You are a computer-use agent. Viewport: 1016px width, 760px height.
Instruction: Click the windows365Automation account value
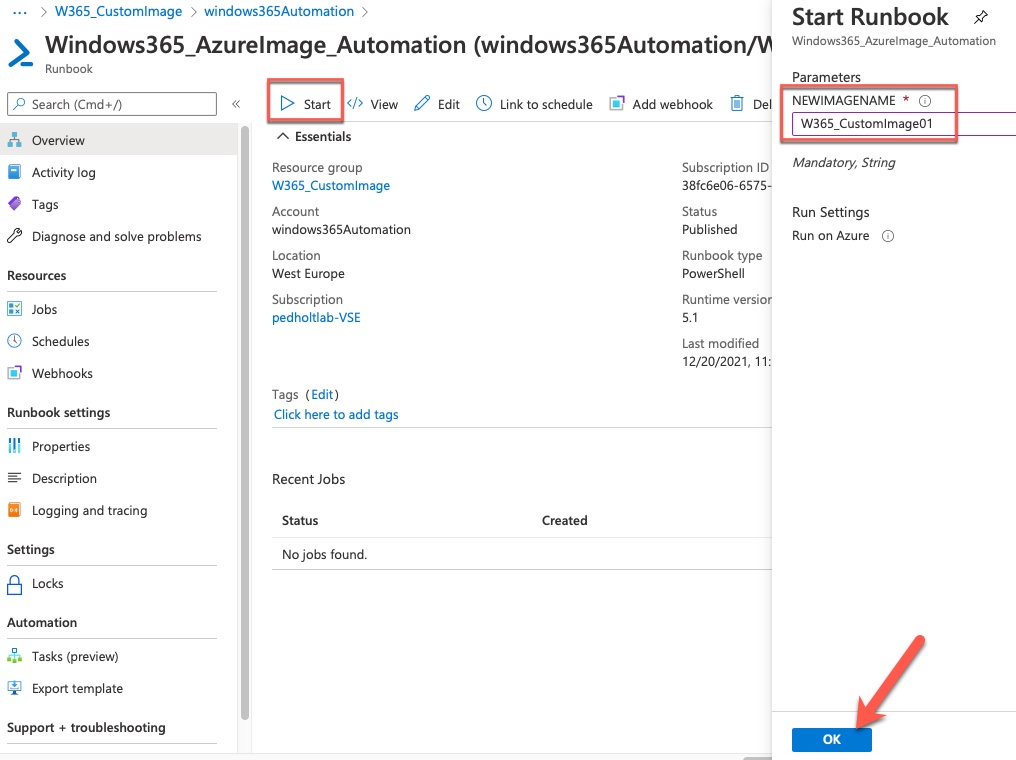tap(341, 229)
